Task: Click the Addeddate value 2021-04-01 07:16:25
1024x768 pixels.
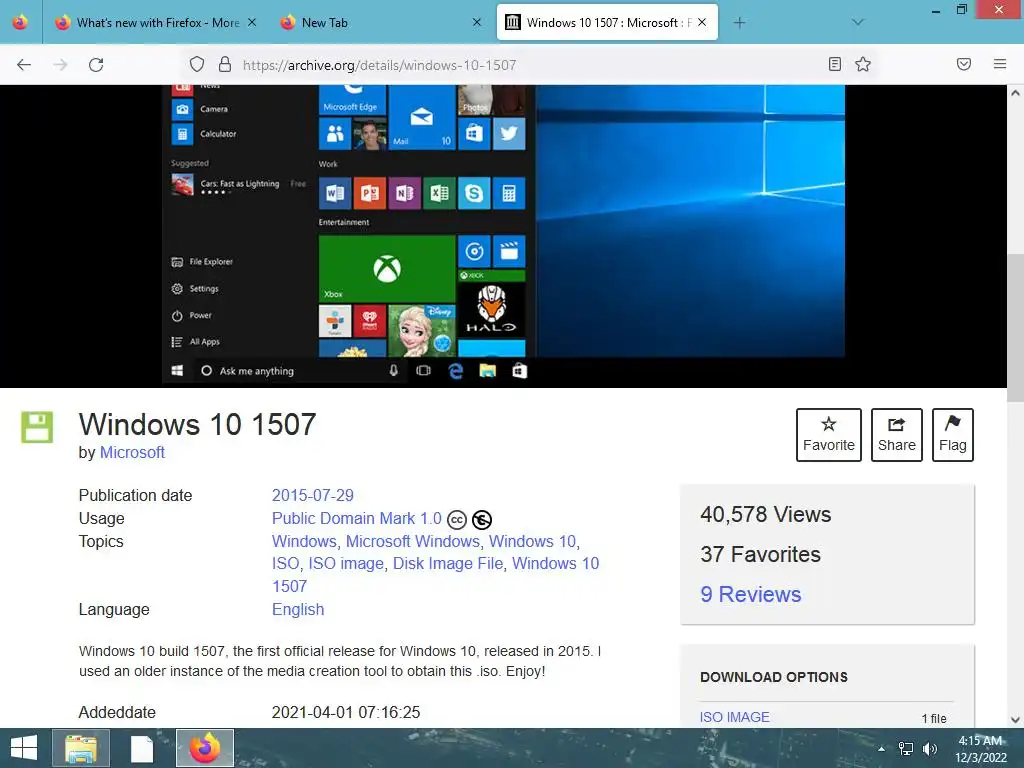Action: click(346, 712)
